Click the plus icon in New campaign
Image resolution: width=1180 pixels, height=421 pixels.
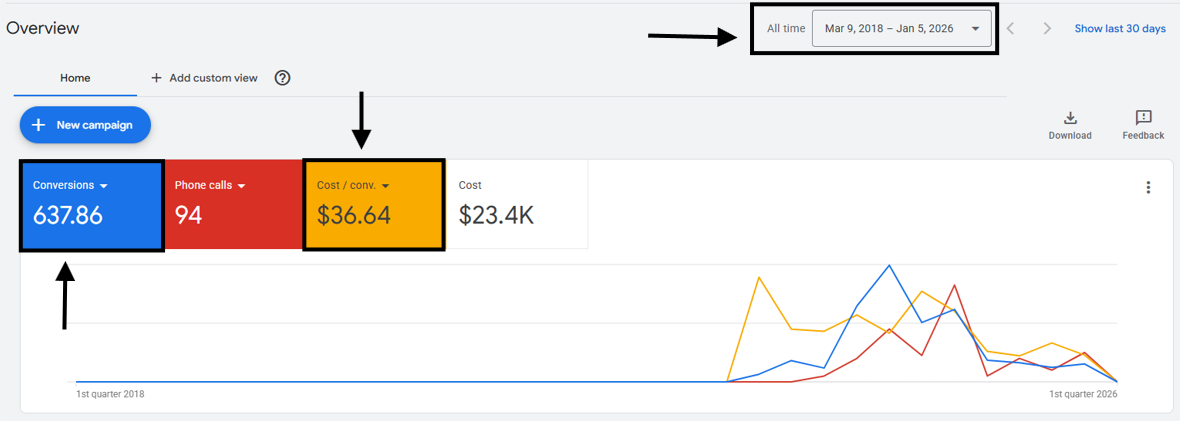[39, 125]
